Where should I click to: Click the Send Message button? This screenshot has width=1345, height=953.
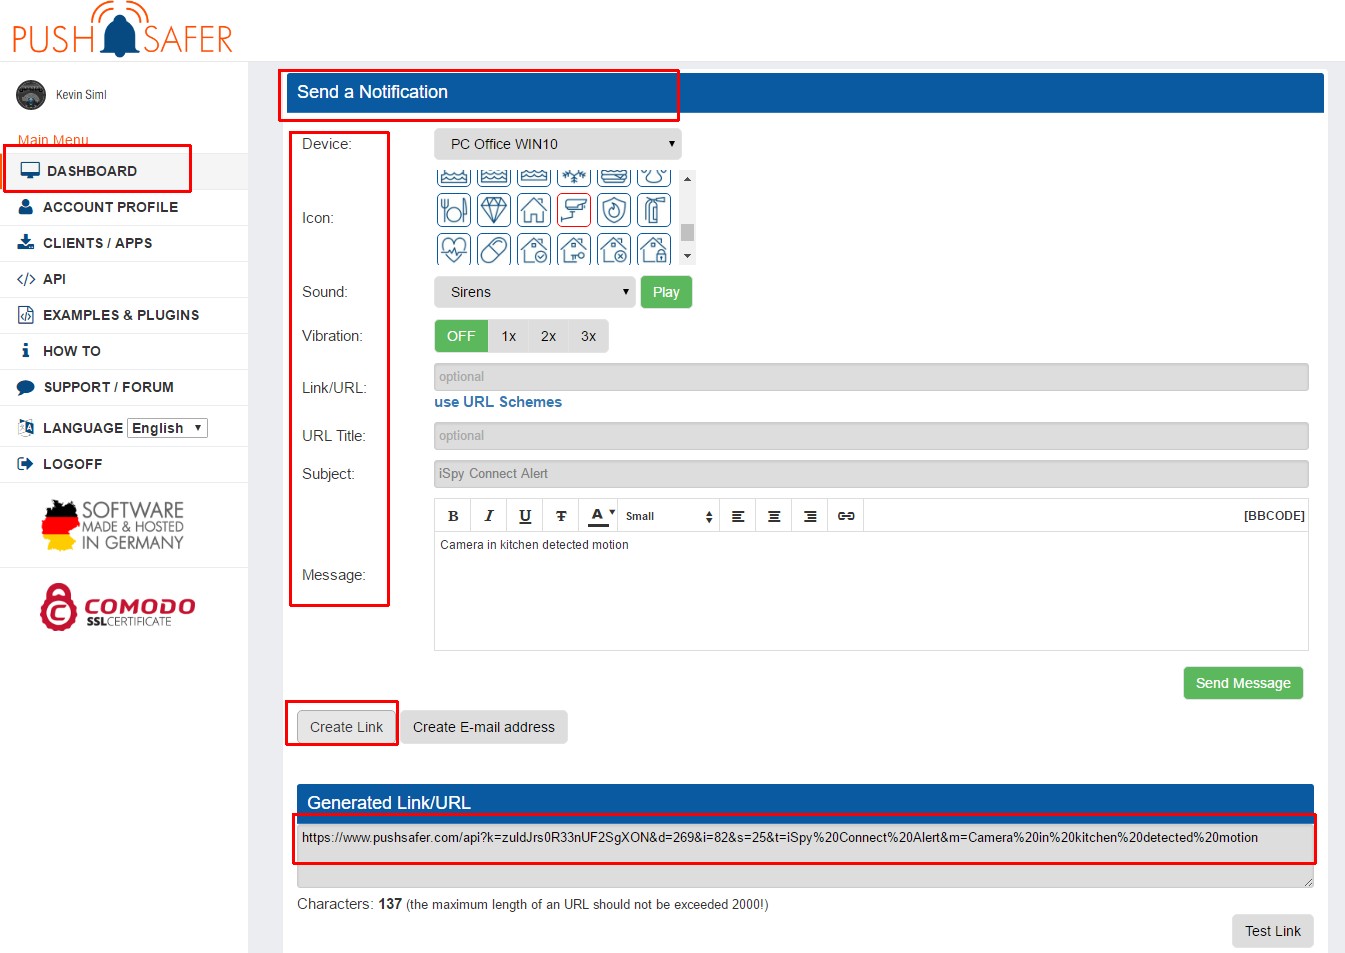[1243, 683]
